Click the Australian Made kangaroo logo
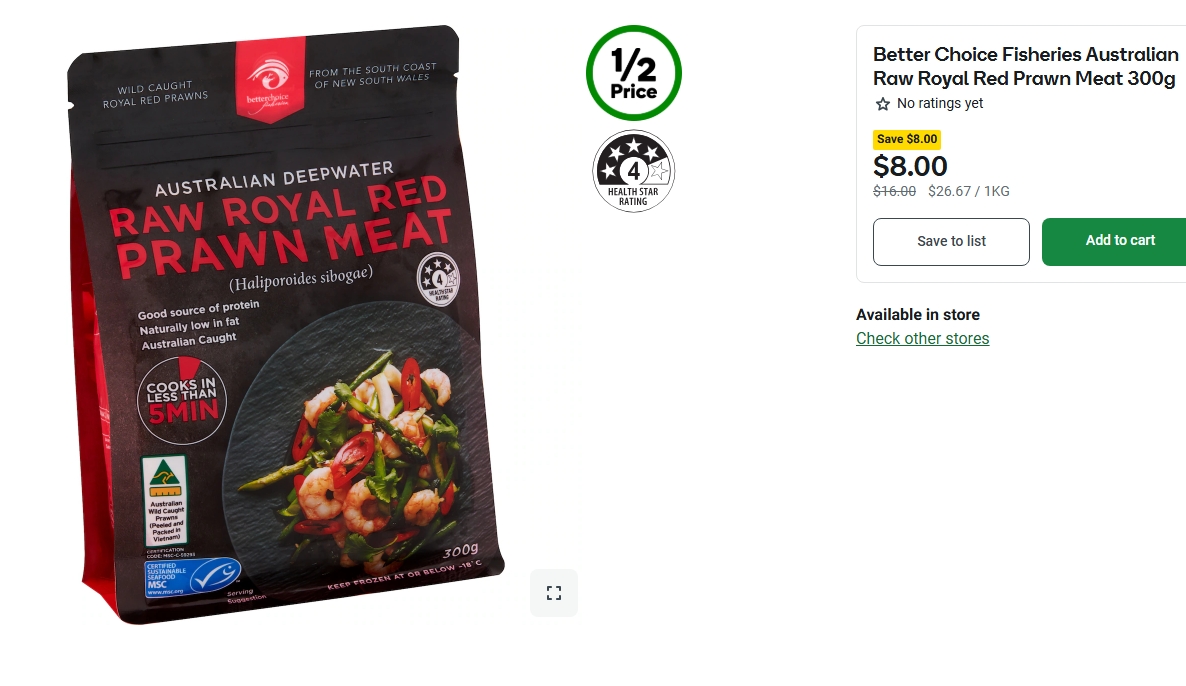The image size is (1186, 686). click(x=165, y=500)
